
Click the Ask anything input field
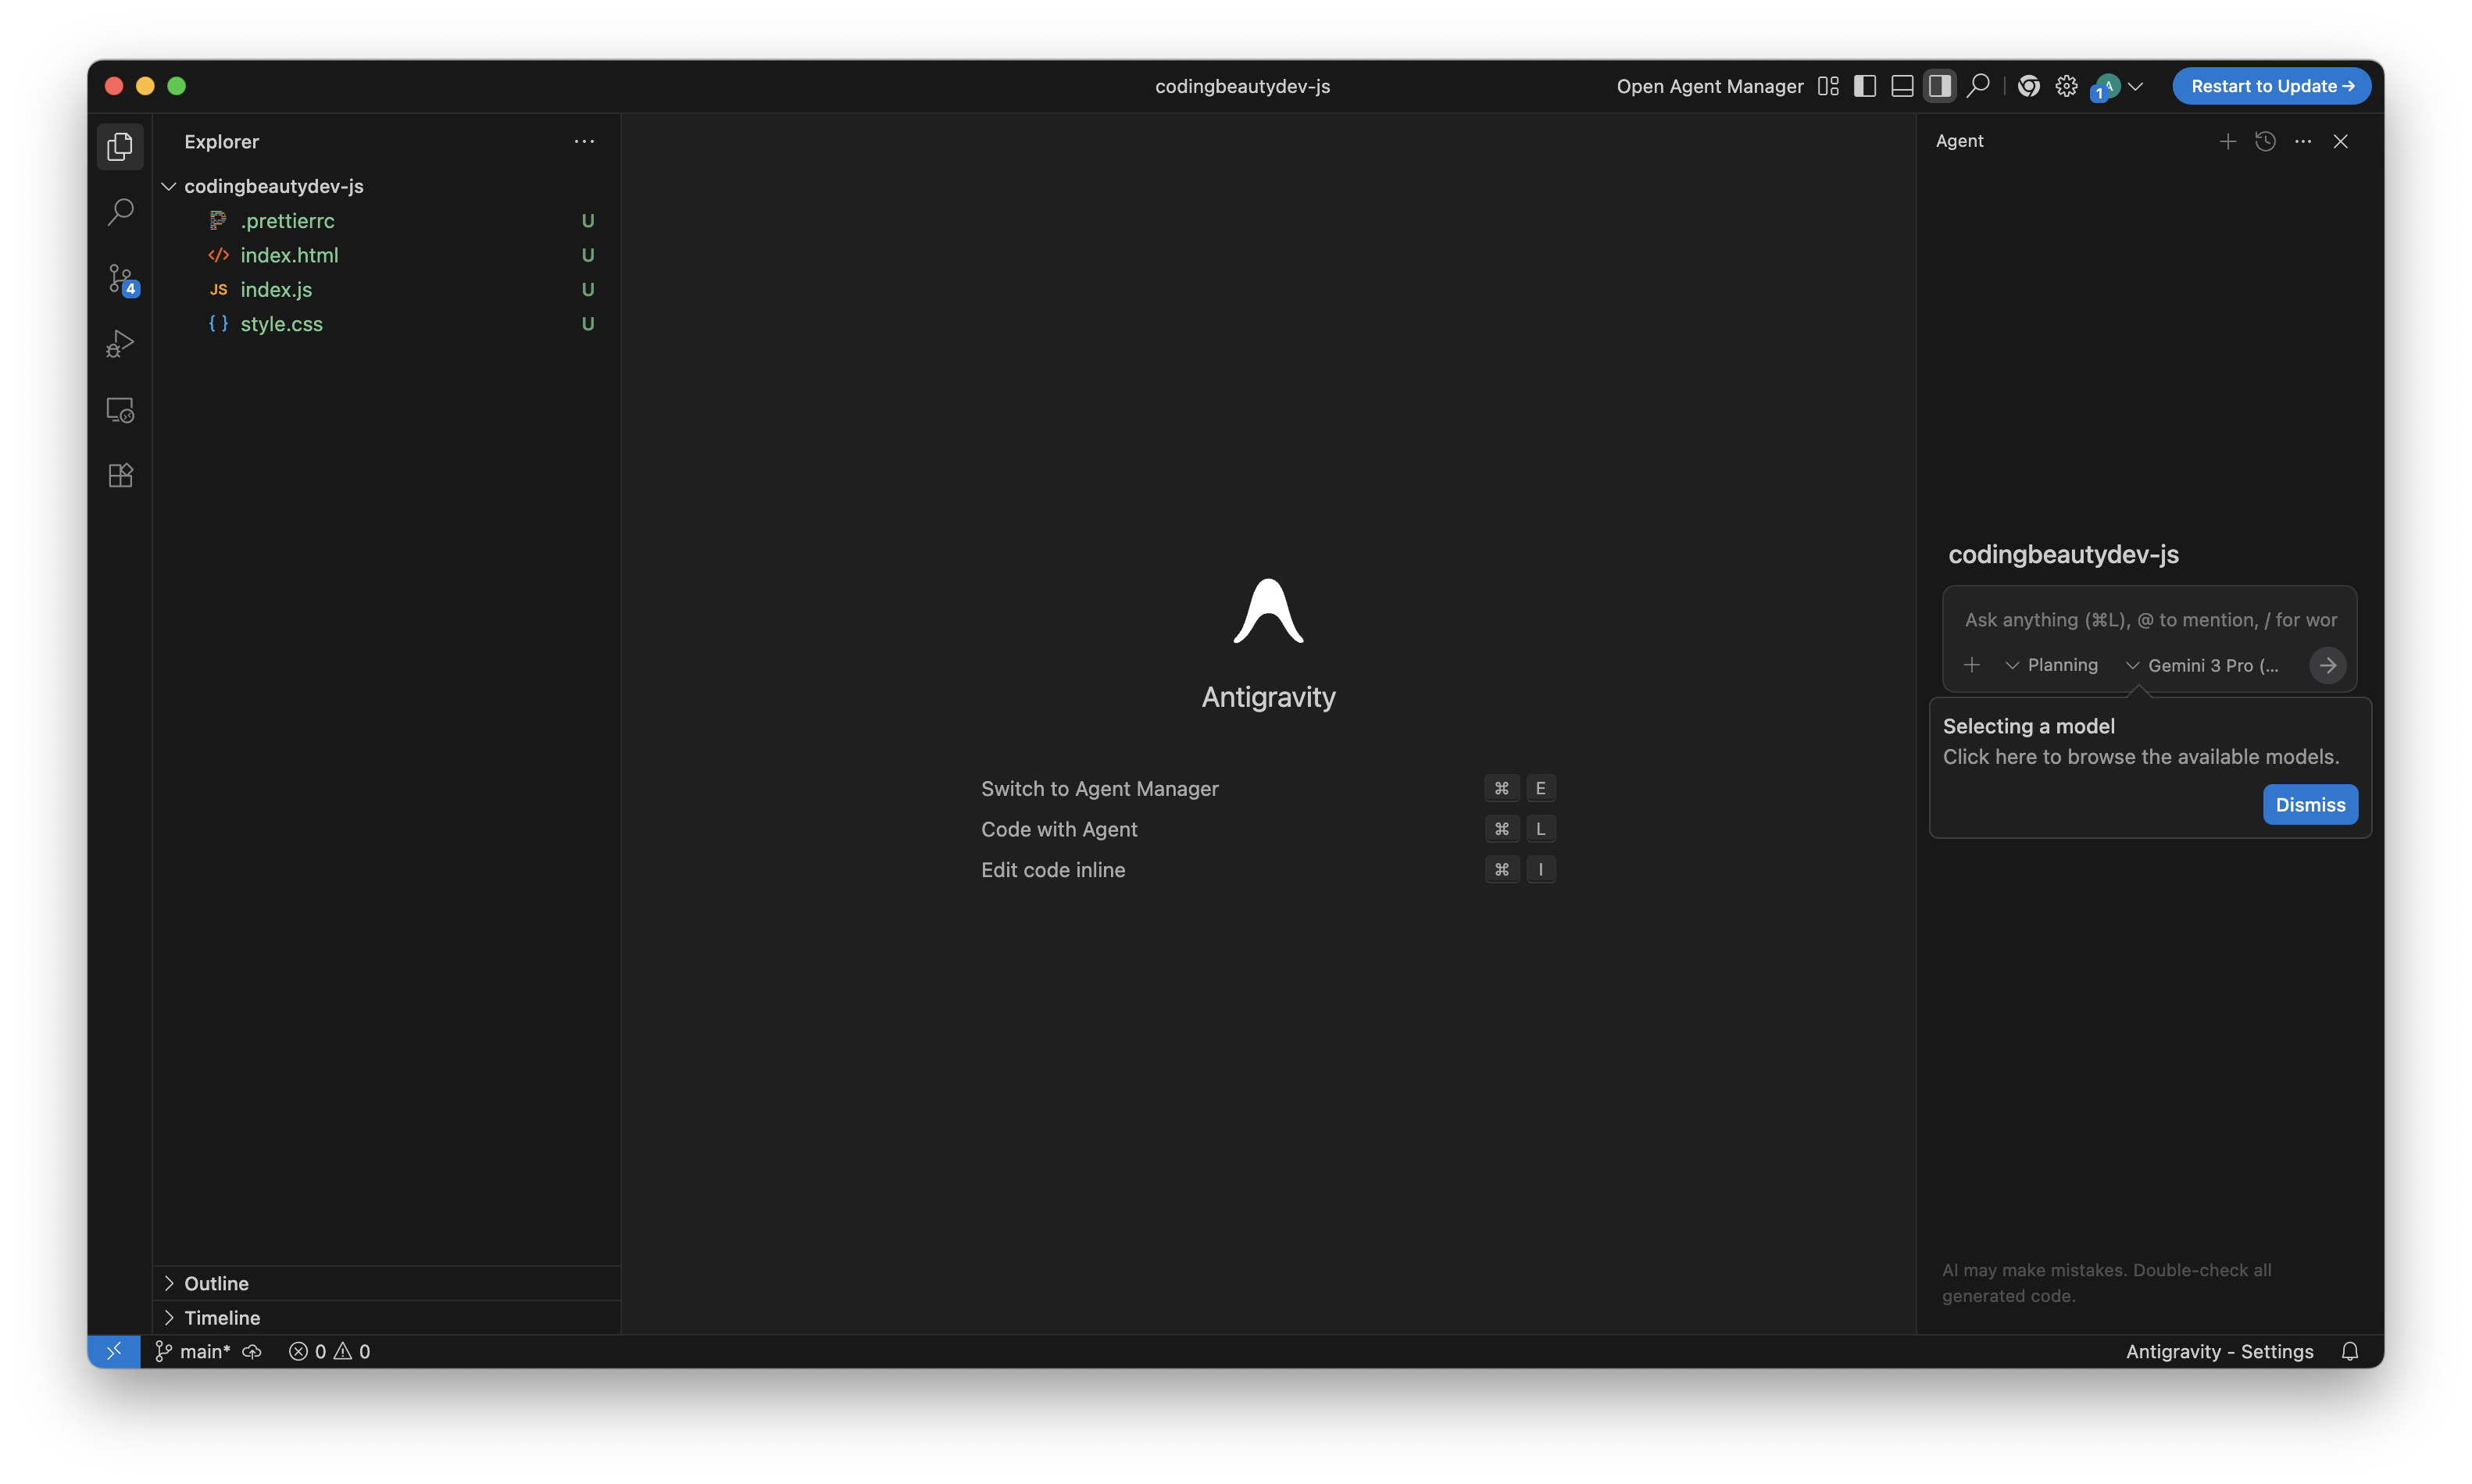2150,620
